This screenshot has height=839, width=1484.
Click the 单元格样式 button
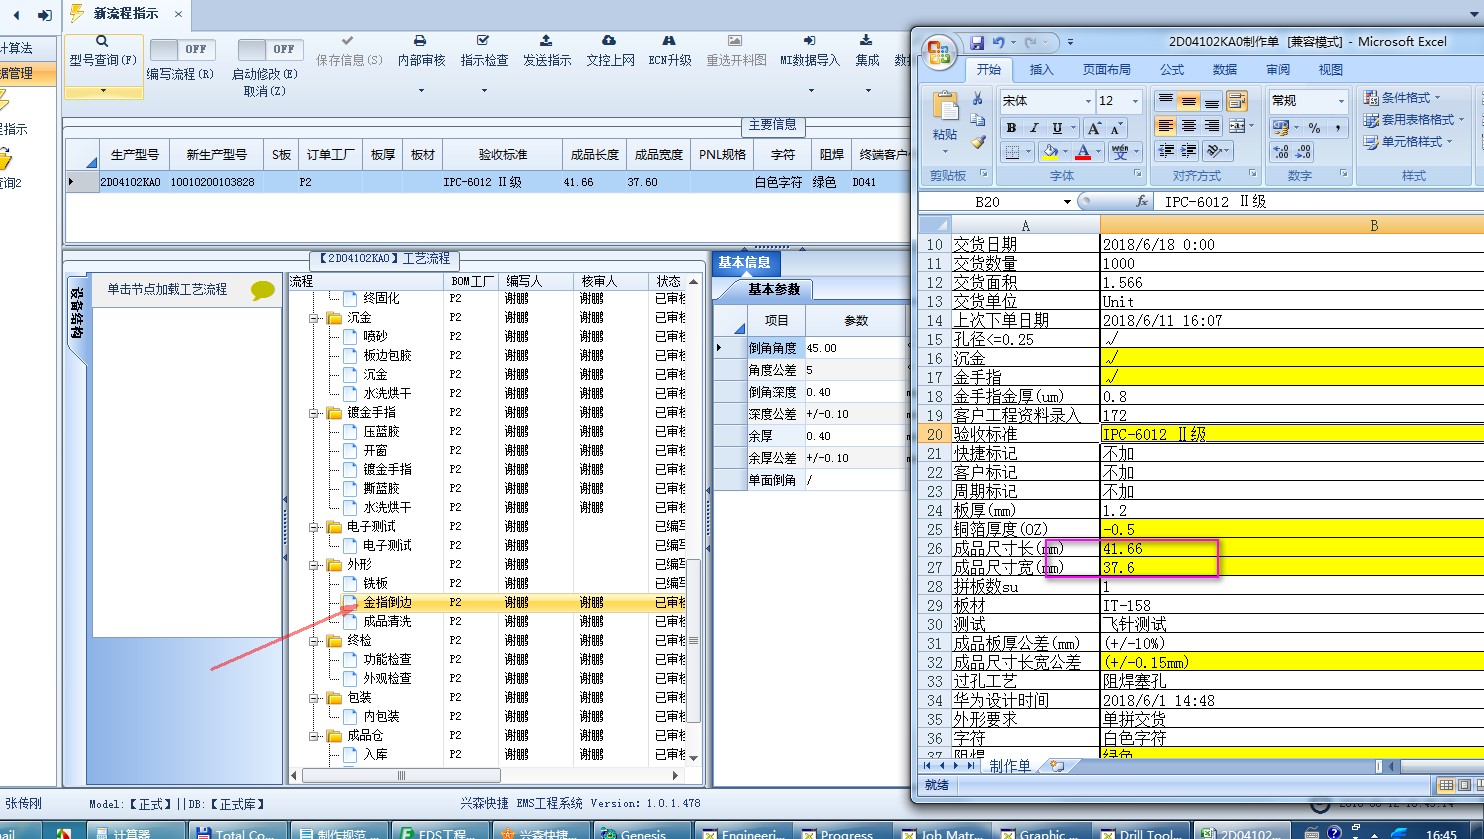(x=1408, y=142)
